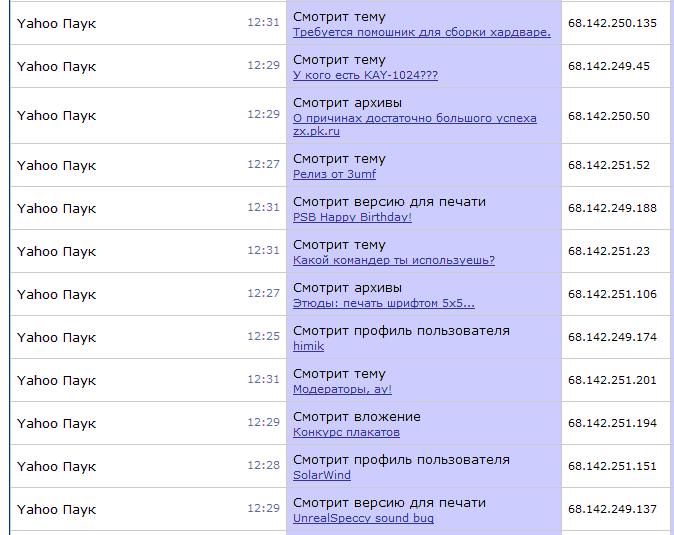Open 'PSB Happy Birthday!' print version link
Screen dimensions: 674x535
(x=352, y=217)
